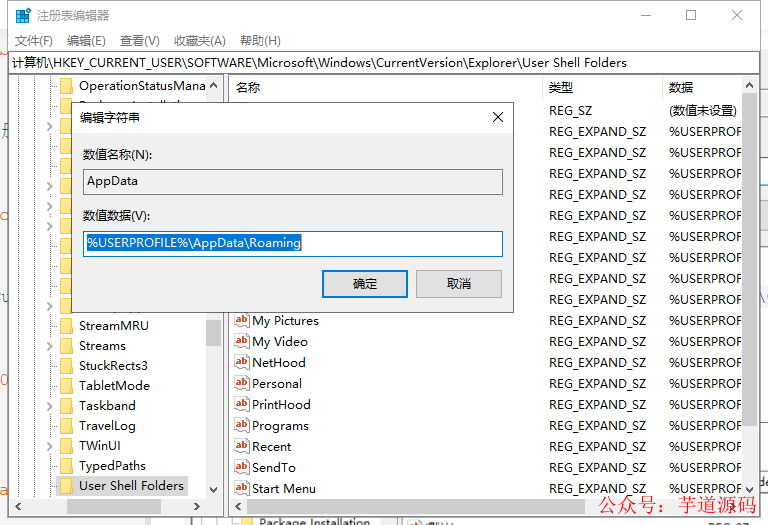The width and height of the screenshot is (768, 525).
Task: Click REG_SZ type cell in first row
Action: click(x=570, y=111)
